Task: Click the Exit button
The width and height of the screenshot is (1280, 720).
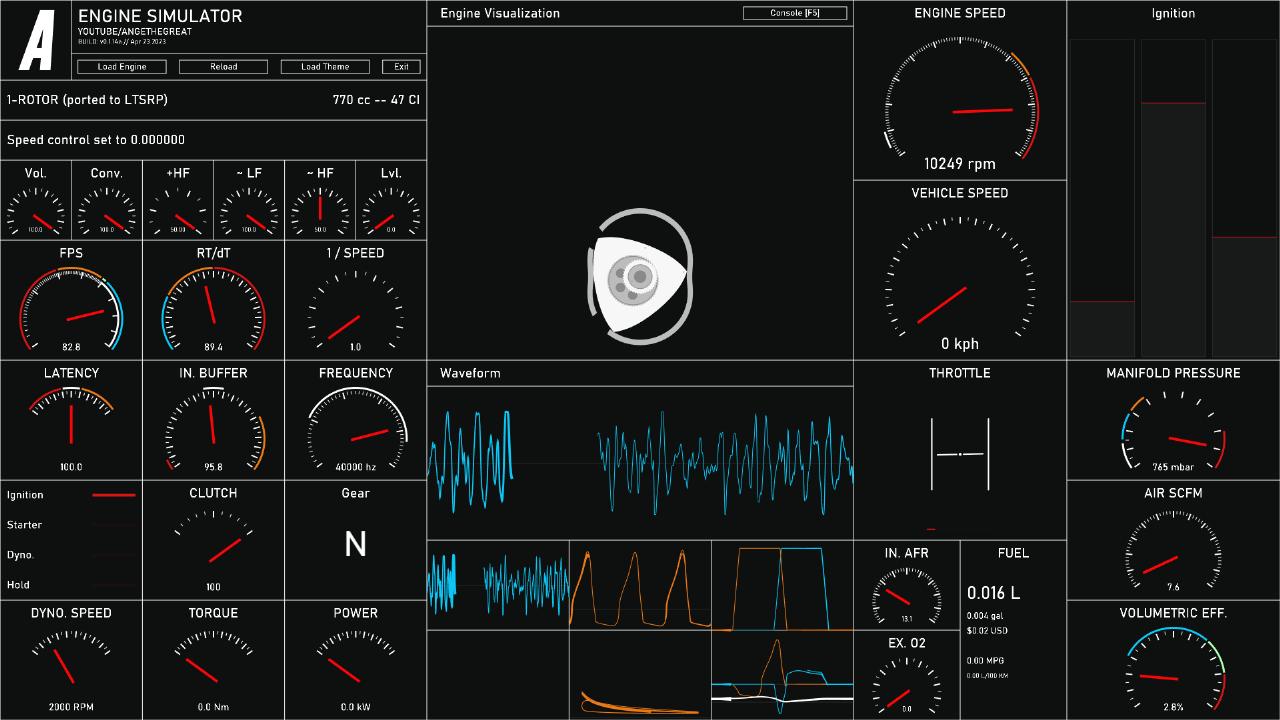Action: pyautogui.click(x=401, y=67)
